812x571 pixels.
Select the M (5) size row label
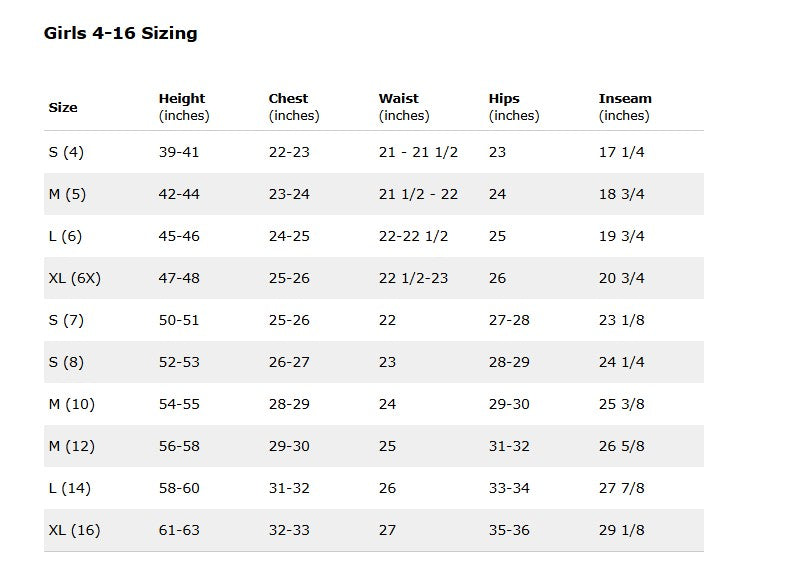pos(67,194)
